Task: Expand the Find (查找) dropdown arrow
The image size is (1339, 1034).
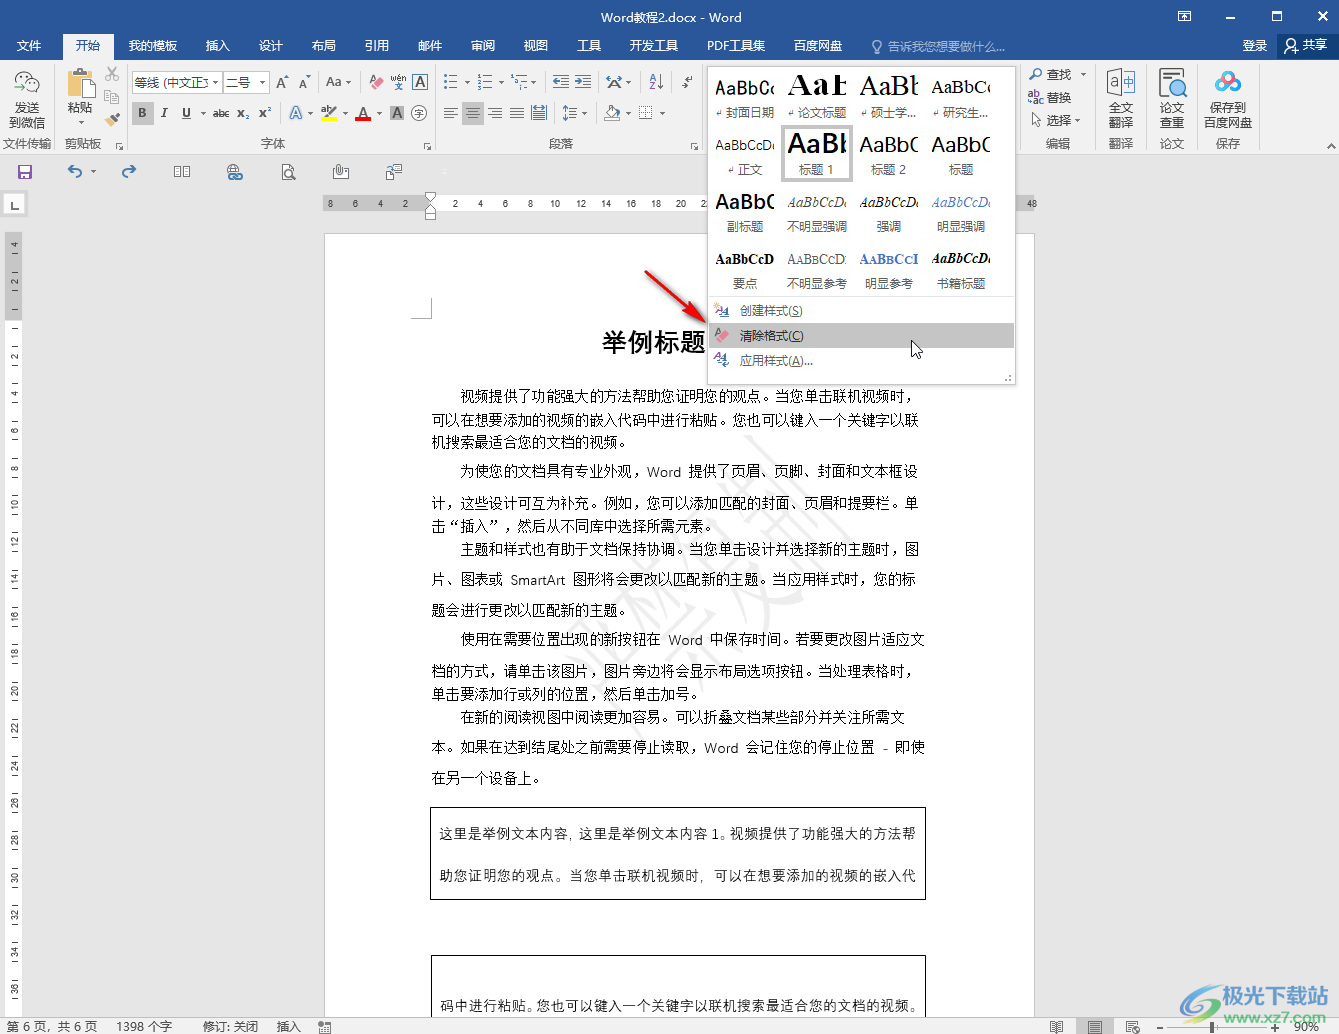Action: (1083, 74)
